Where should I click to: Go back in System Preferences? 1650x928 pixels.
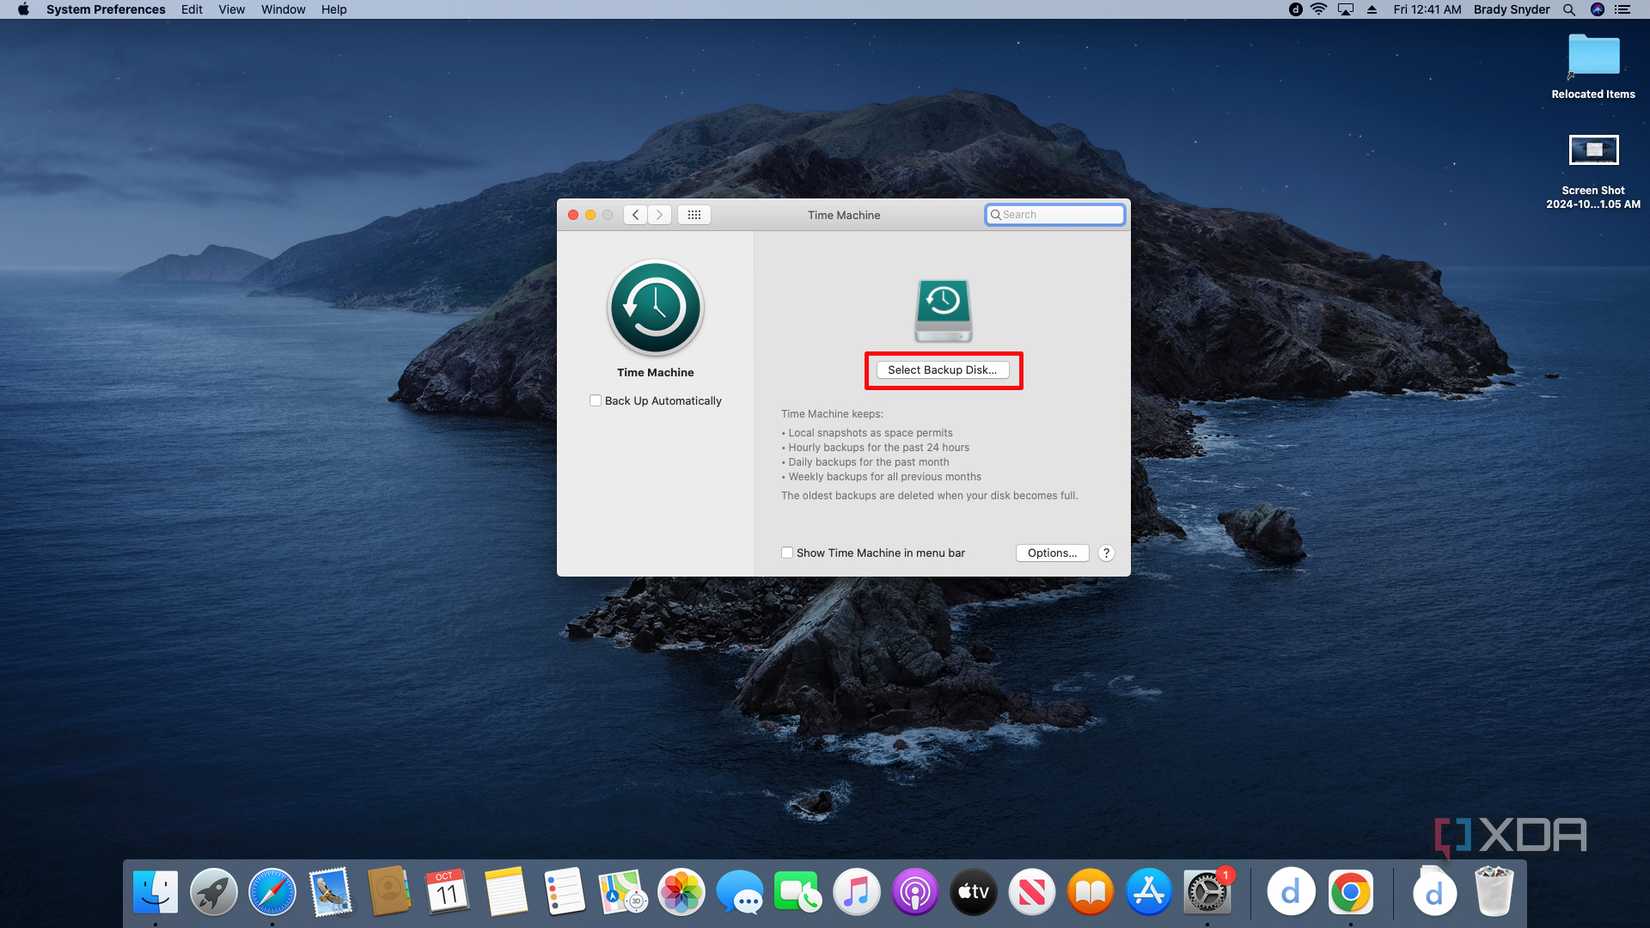point(635,215)
